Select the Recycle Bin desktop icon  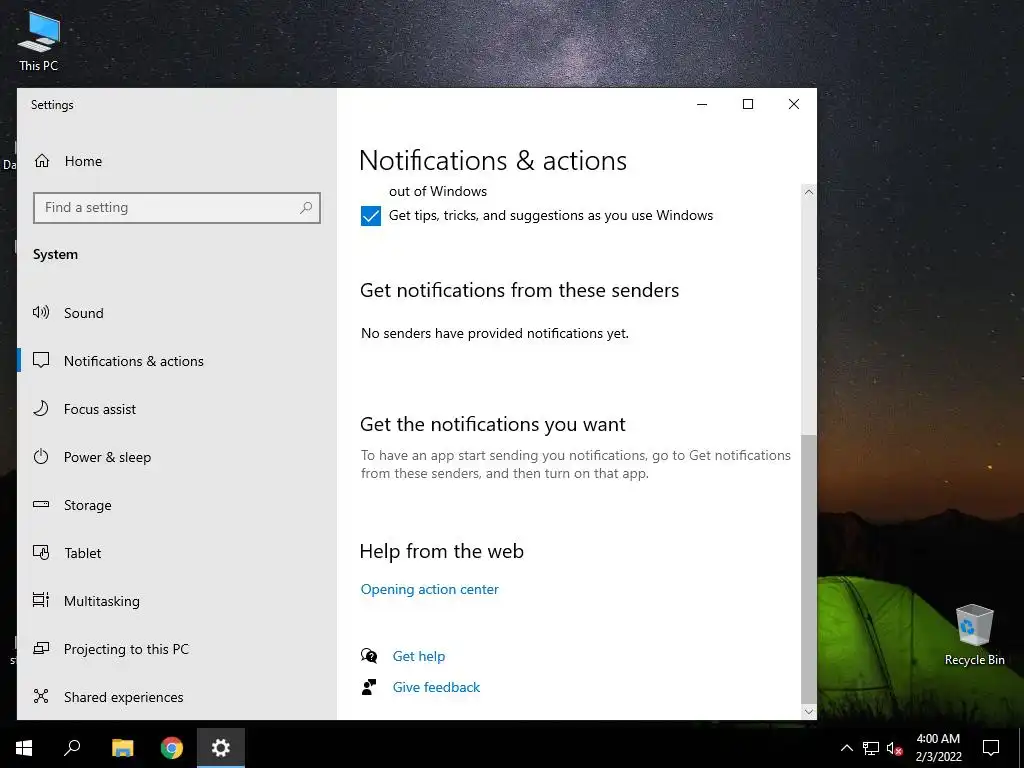coord(974,635)
